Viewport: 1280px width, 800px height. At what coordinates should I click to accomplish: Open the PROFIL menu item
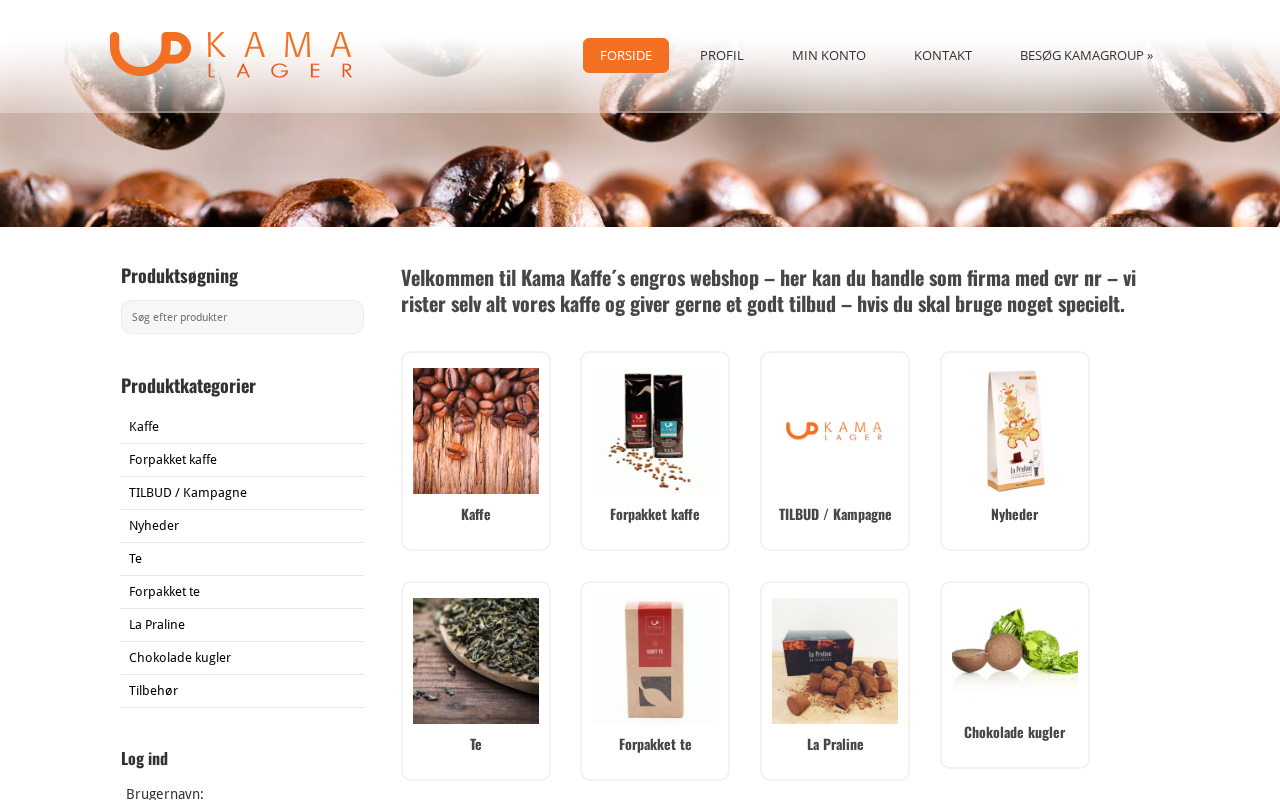[722, 55]
